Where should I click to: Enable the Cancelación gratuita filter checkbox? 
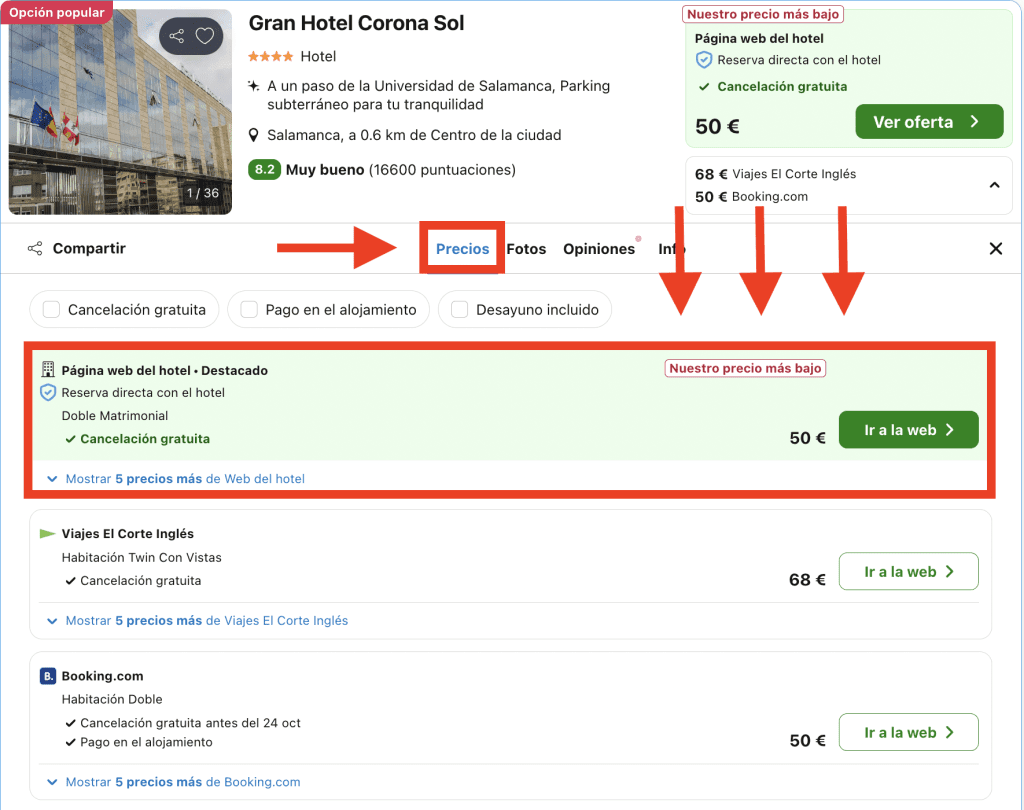click(52, 310)
